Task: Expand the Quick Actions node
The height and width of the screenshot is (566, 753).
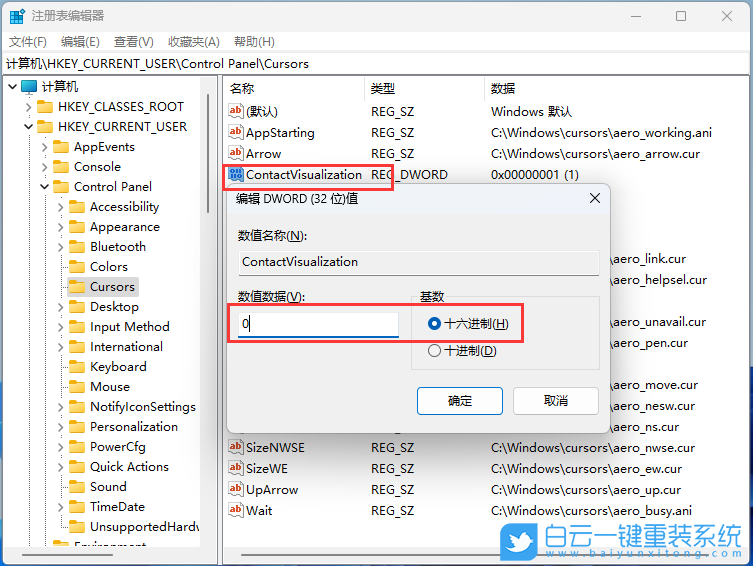Action: (x=60, y=467)
